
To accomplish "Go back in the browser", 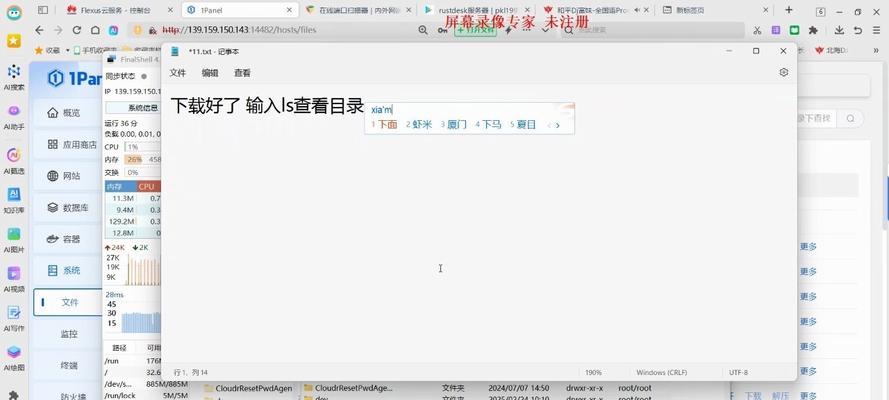I will tap(39, 30).
